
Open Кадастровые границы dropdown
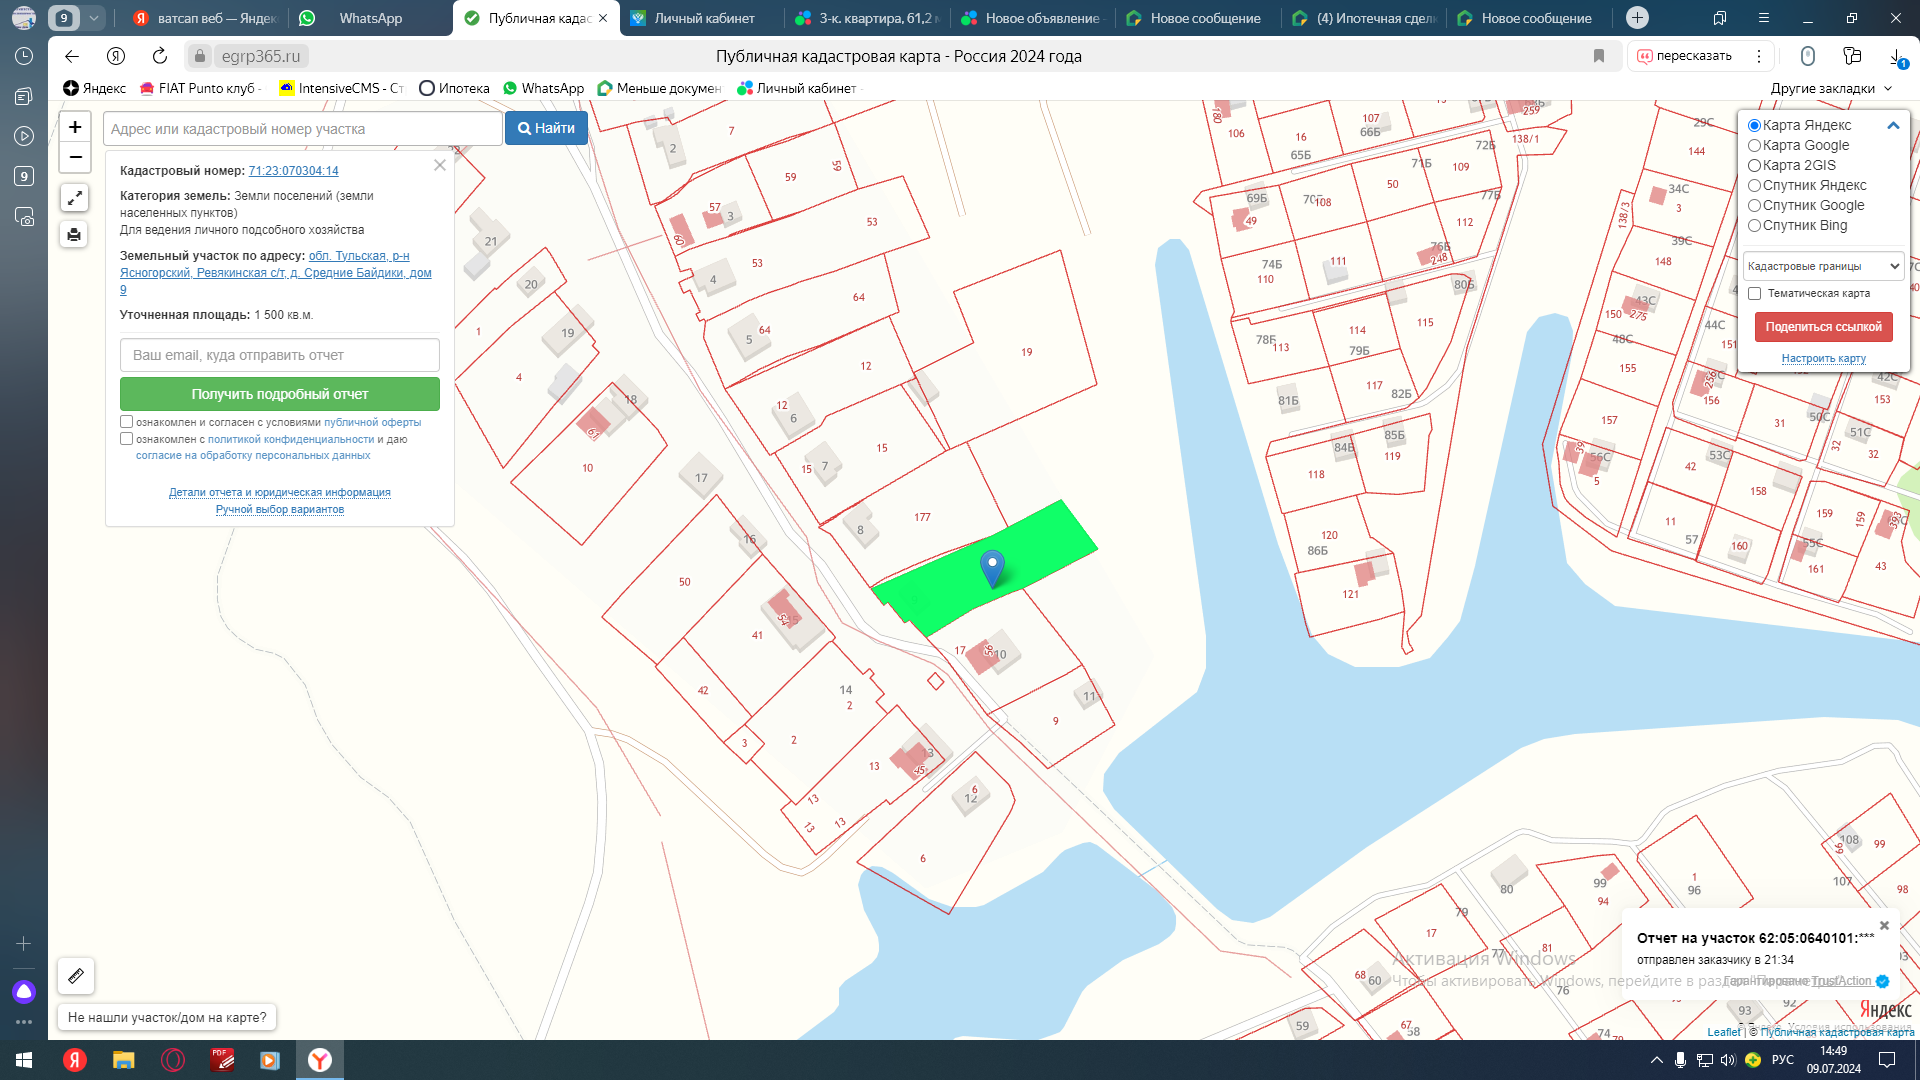[1823, 267]
